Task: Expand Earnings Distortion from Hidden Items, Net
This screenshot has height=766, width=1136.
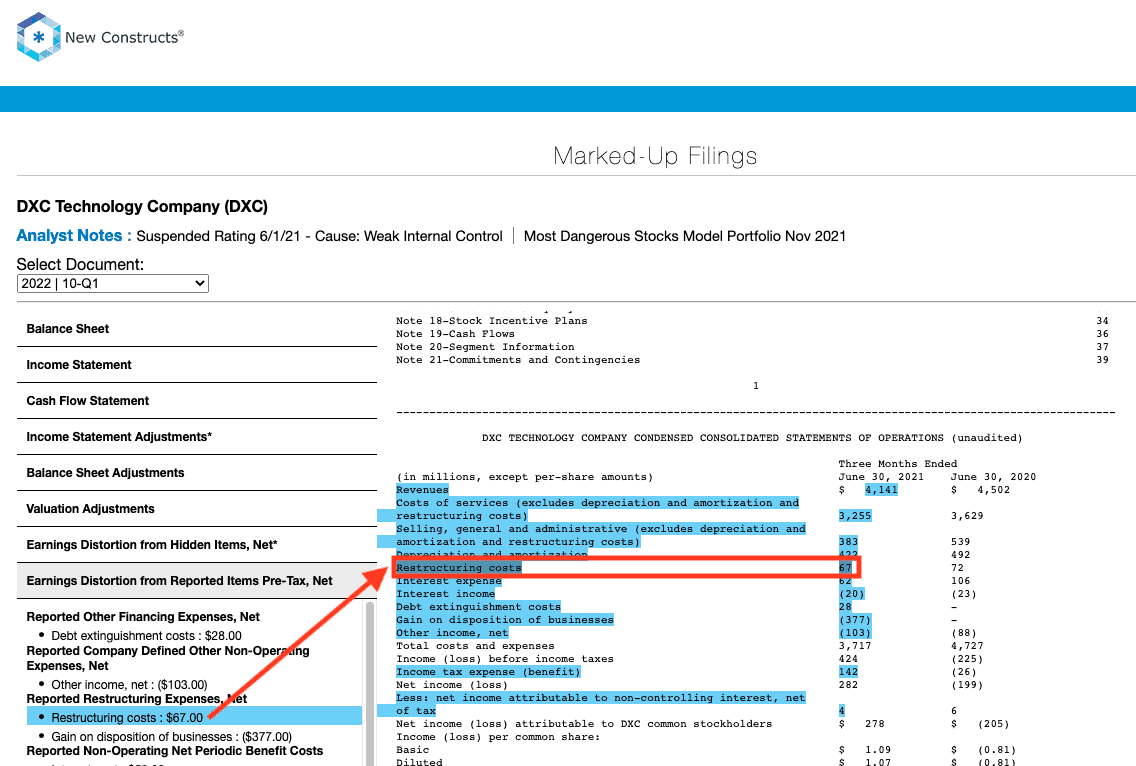Action: pyautogui.click(x=196, y=545)
